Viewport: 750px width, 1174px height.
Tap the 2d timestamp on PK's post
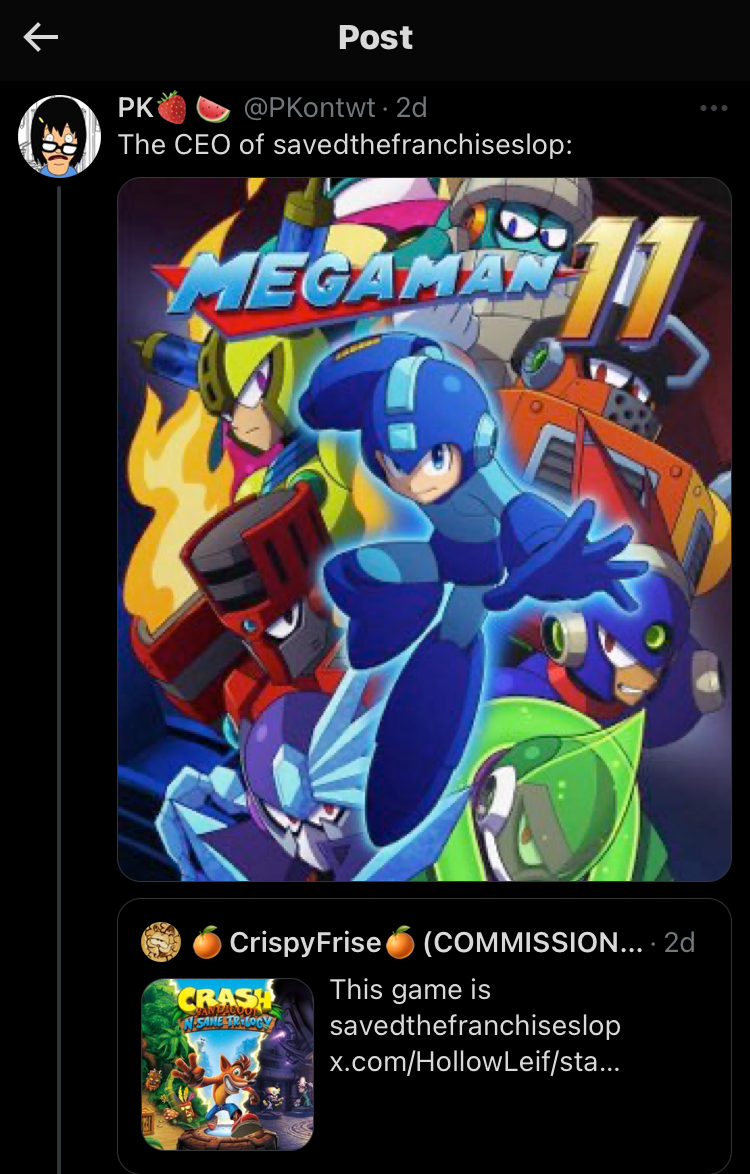point(411,109)
